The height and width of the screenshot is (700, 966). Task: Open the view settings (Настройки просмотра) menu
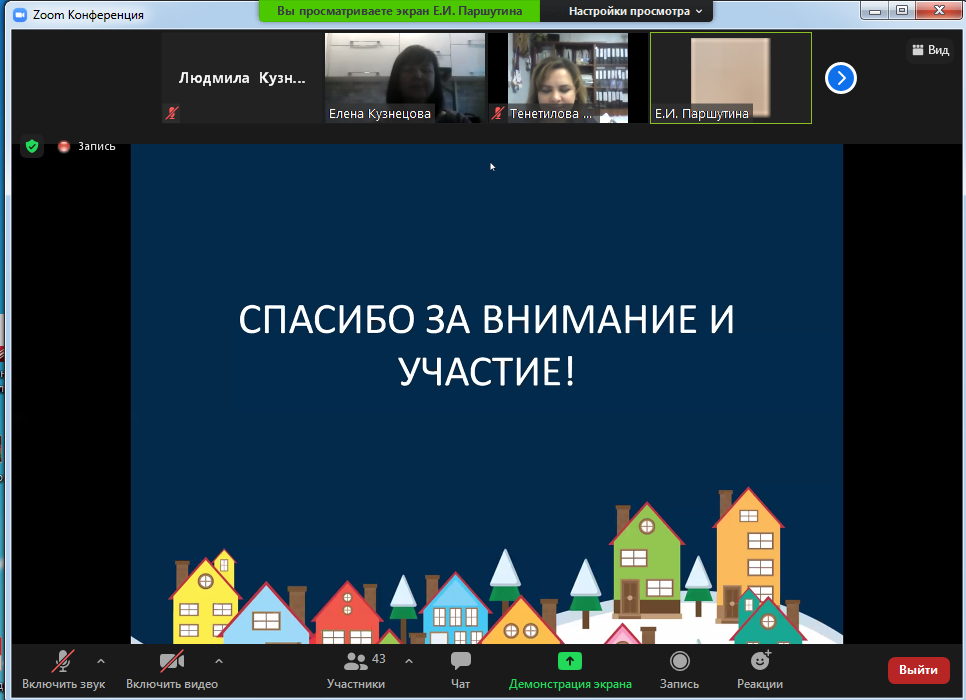coord(635,11)
